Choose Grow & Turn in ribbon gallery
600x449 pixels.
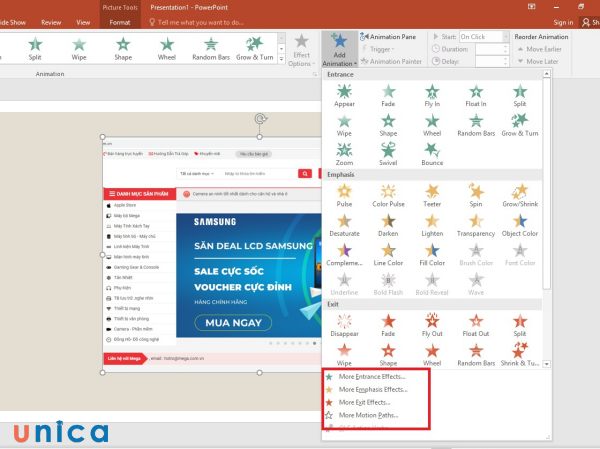point(254,49)
